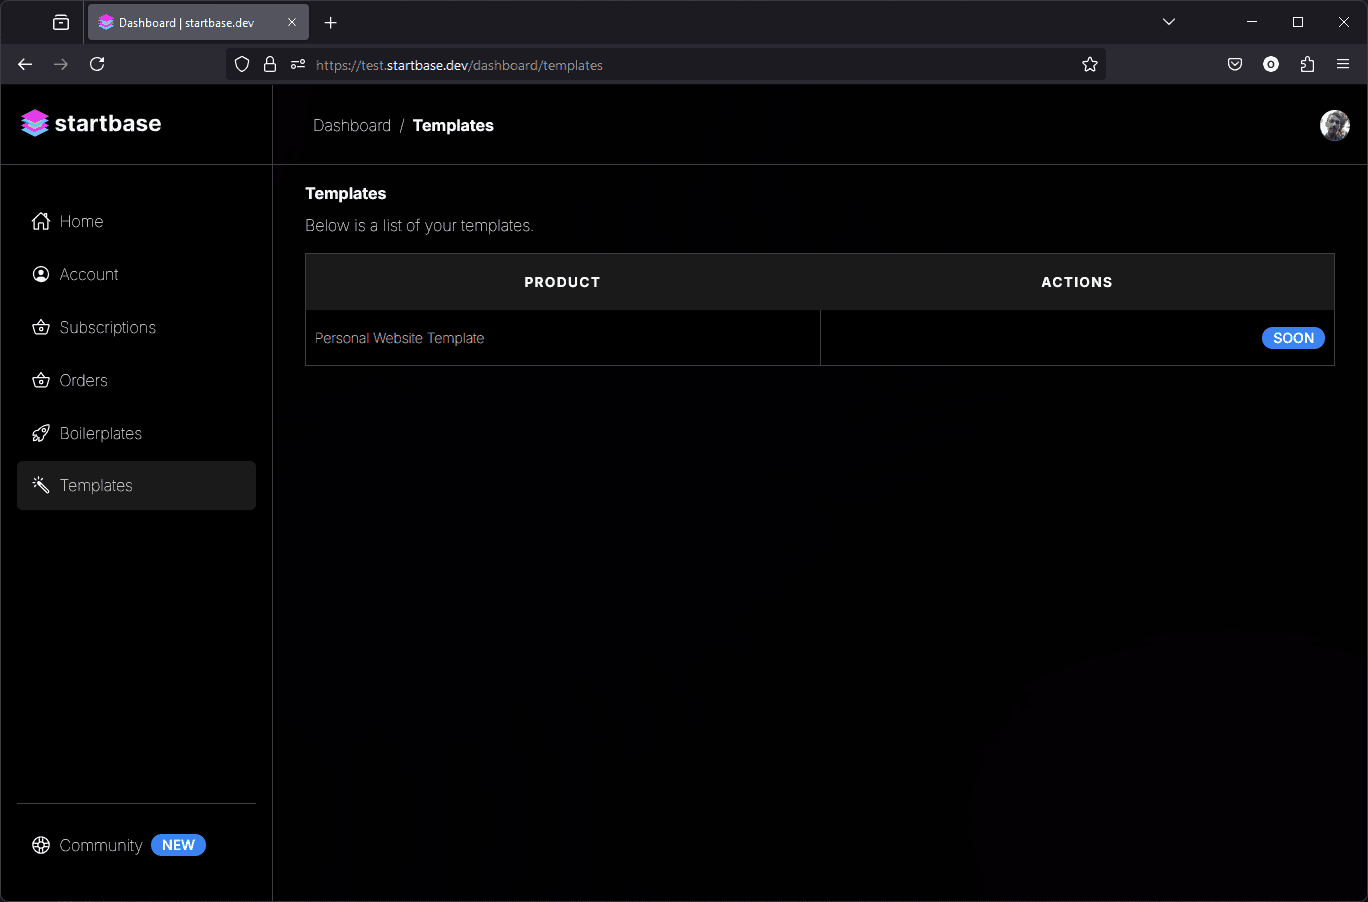Click the Boilerplates rocket icon

(x=41, y=433)
